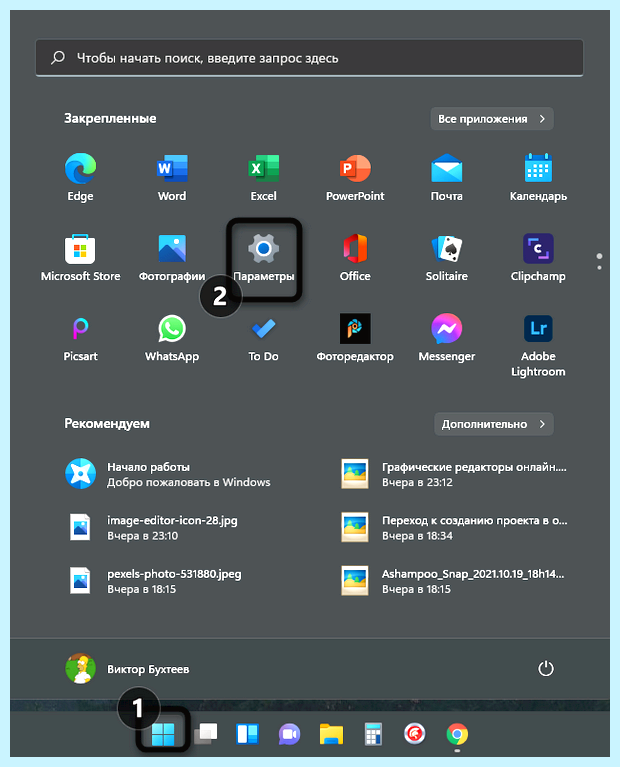Launch Word from pinned apps
This screenshot has width=620, height=767.
[172, 177]
